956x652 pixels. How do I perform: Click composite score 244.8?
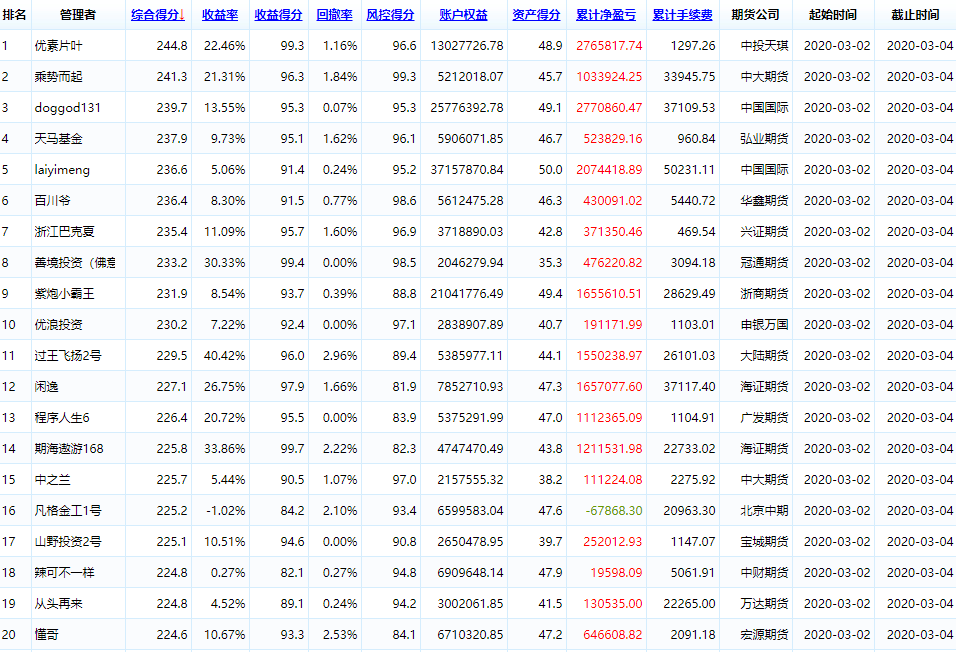point(172,46)
